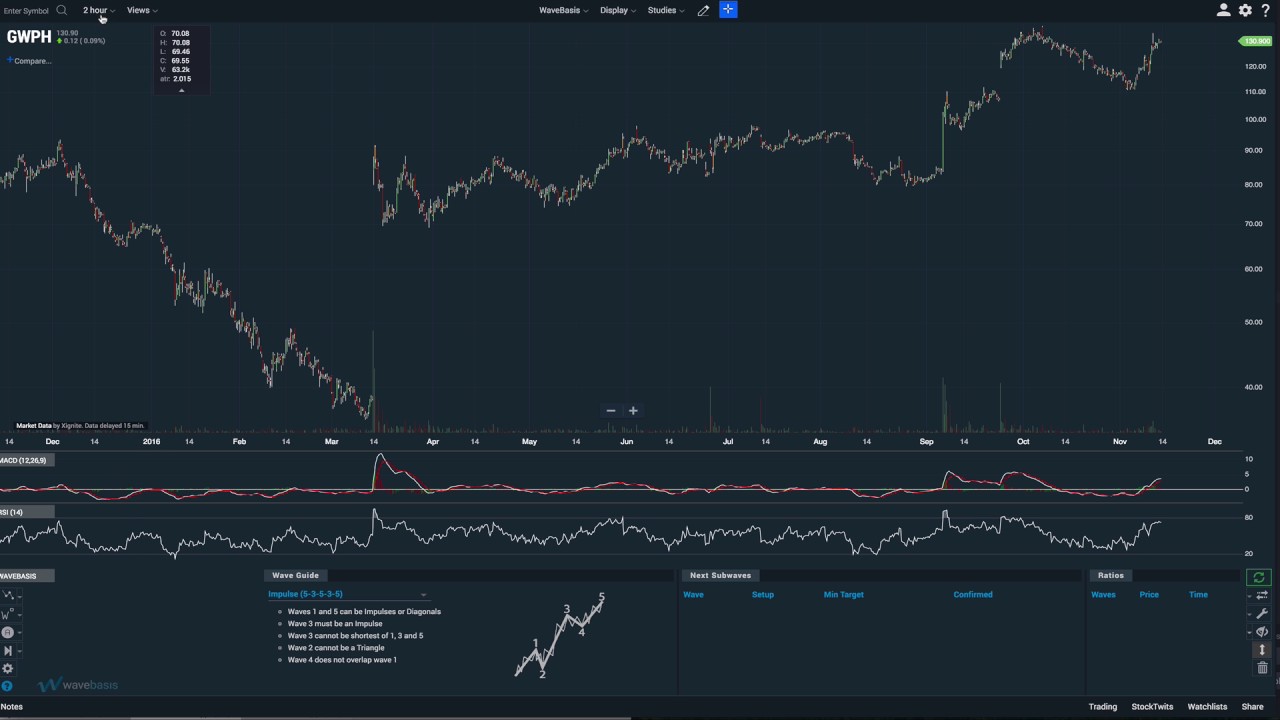Select the wave count line tool icon
1280x720 pixels.
[x=7, y=595]
